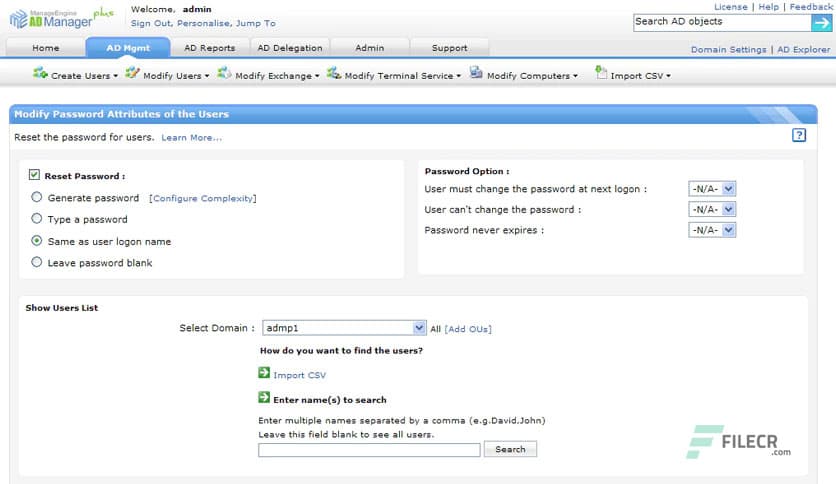The height and width of the screenshot is (484, 836).
Task: Open the AD Delegation tab
Action: 290,48
